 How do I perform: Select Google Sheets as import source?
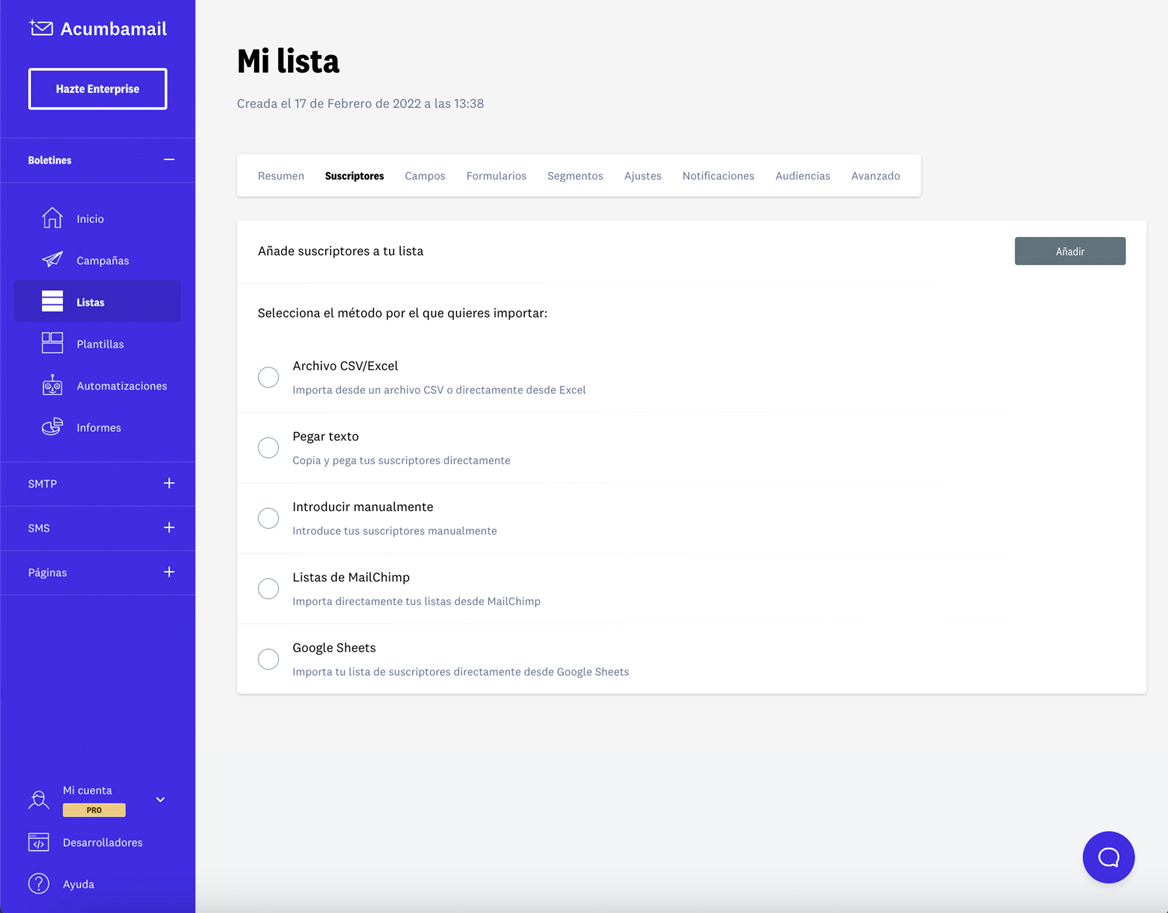pos(268,659)
